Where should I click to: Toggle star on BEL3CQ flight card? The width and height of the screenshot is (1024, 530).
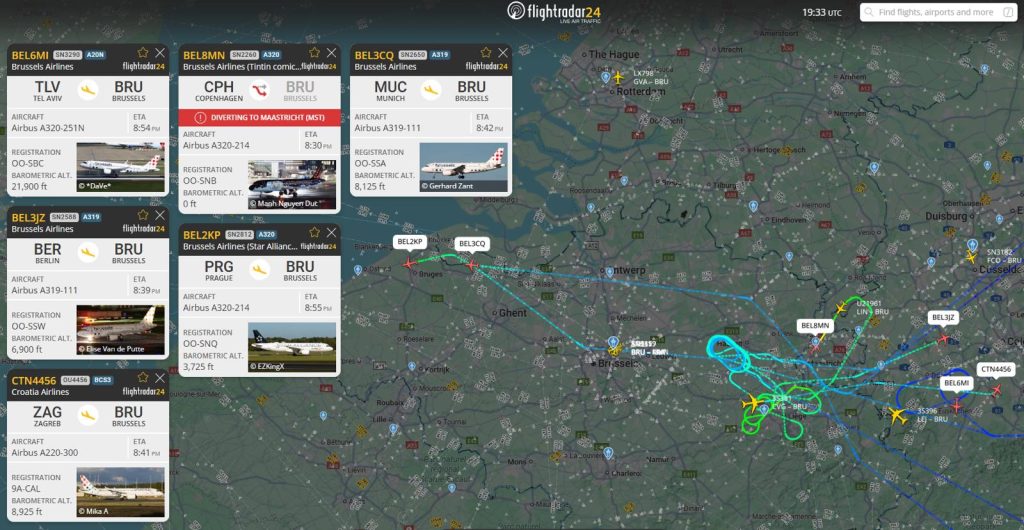click(x=486, y=53)
